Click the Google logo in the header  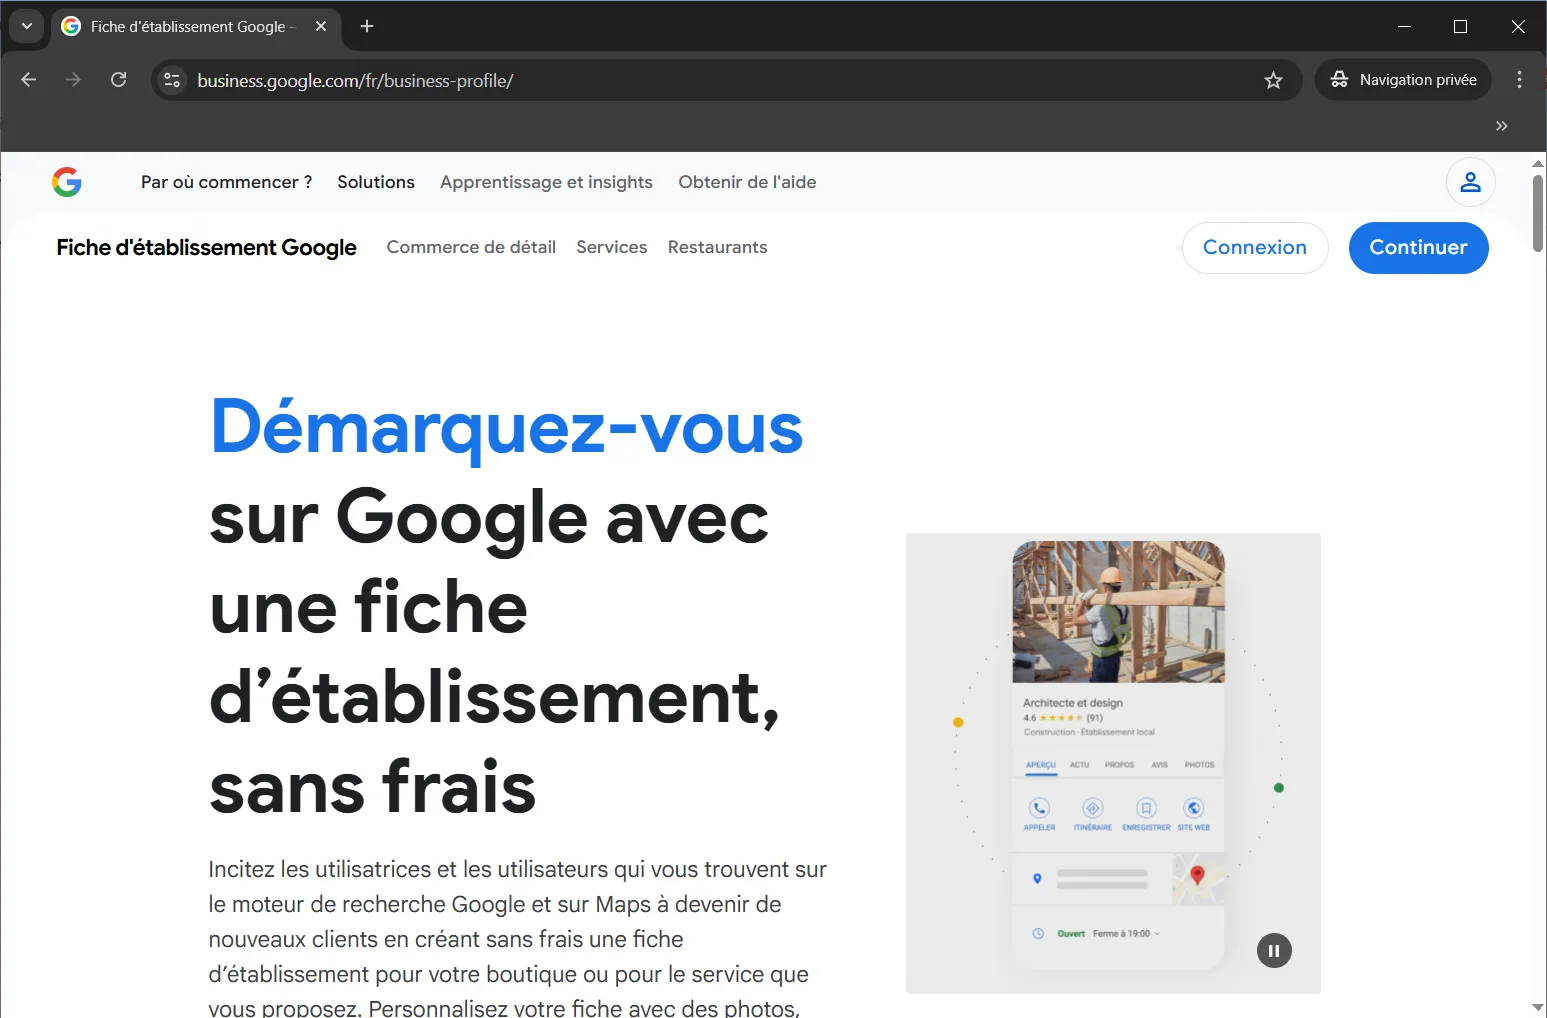point(67,182)
